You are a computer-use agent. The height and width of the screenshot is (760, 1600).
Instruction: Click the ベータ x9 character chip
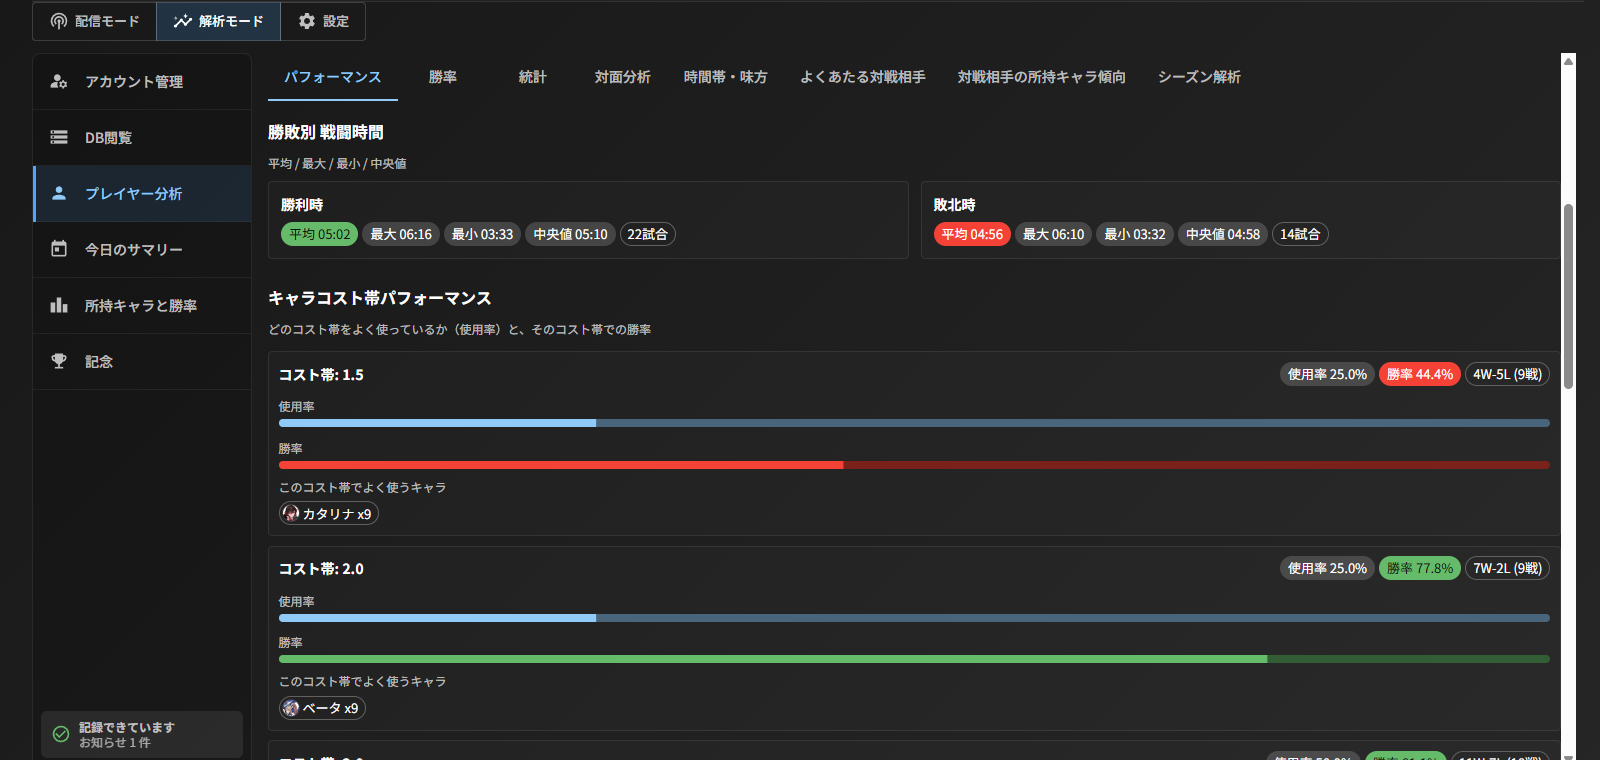click(x=322, y=708)
